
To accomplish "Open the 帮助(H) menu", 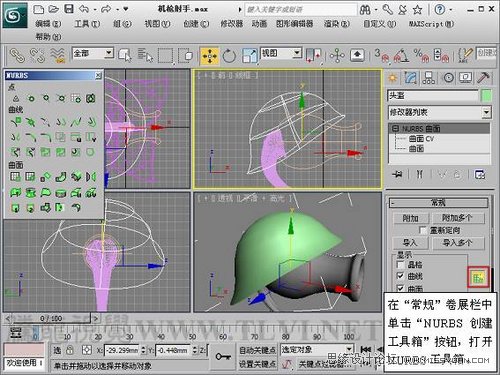I will tap(48, 36).
